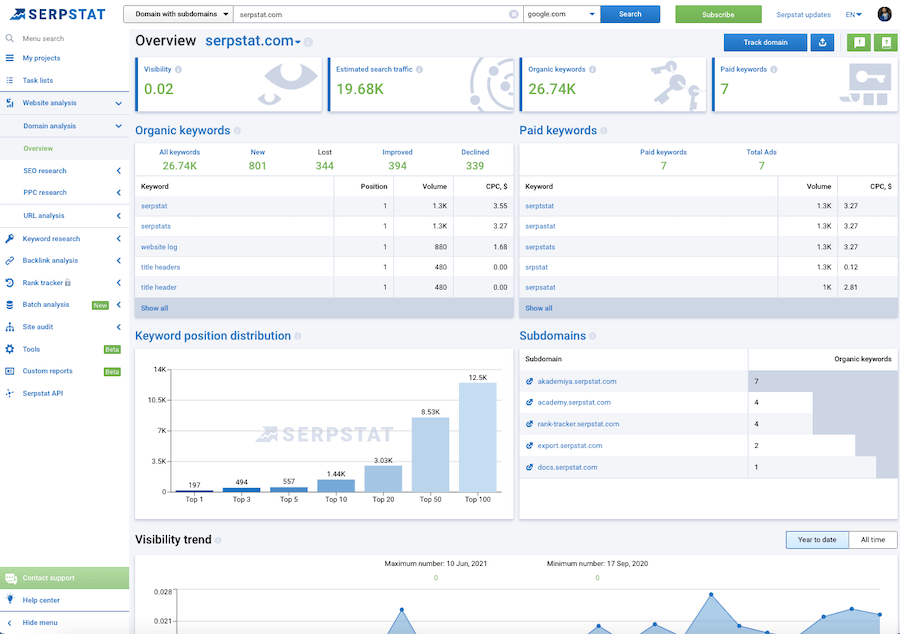Open the rank-tracker.serpstat.com subdomain link
The width and height of the screenshot is (900, 634).
pyautogui.click(x=578, y=425)
